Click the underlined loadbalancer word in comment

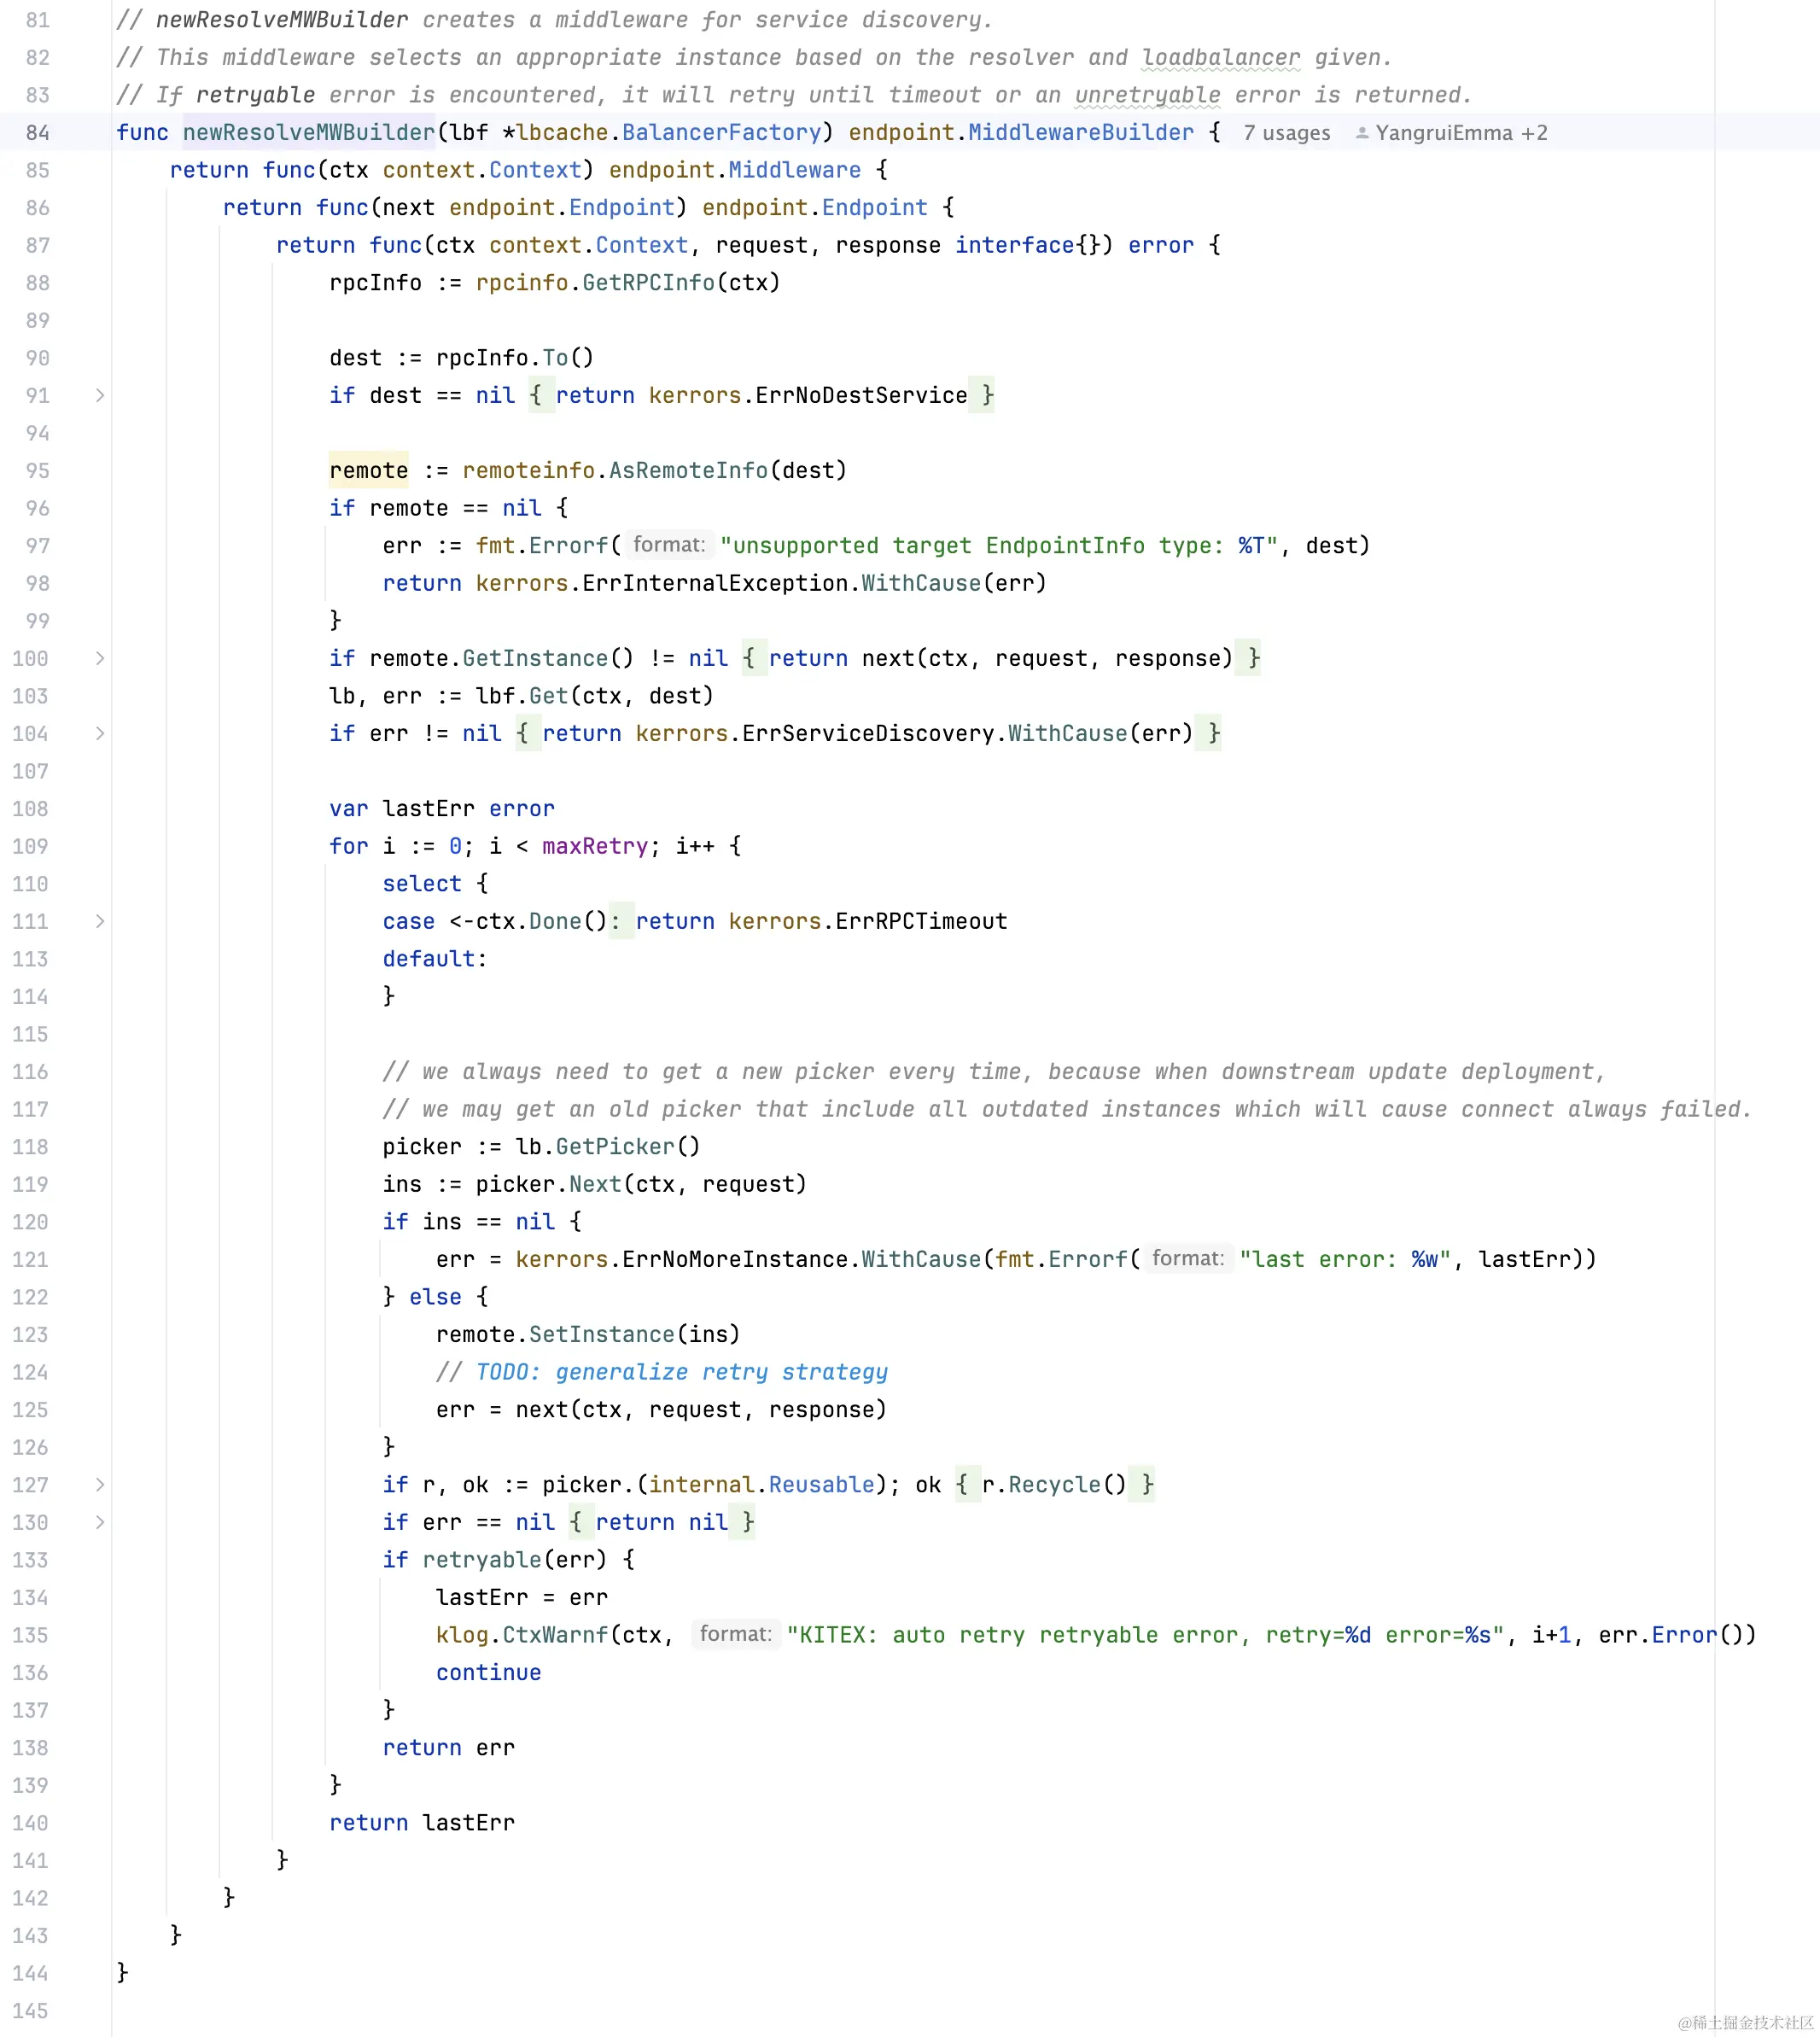tap(1220, 58)
